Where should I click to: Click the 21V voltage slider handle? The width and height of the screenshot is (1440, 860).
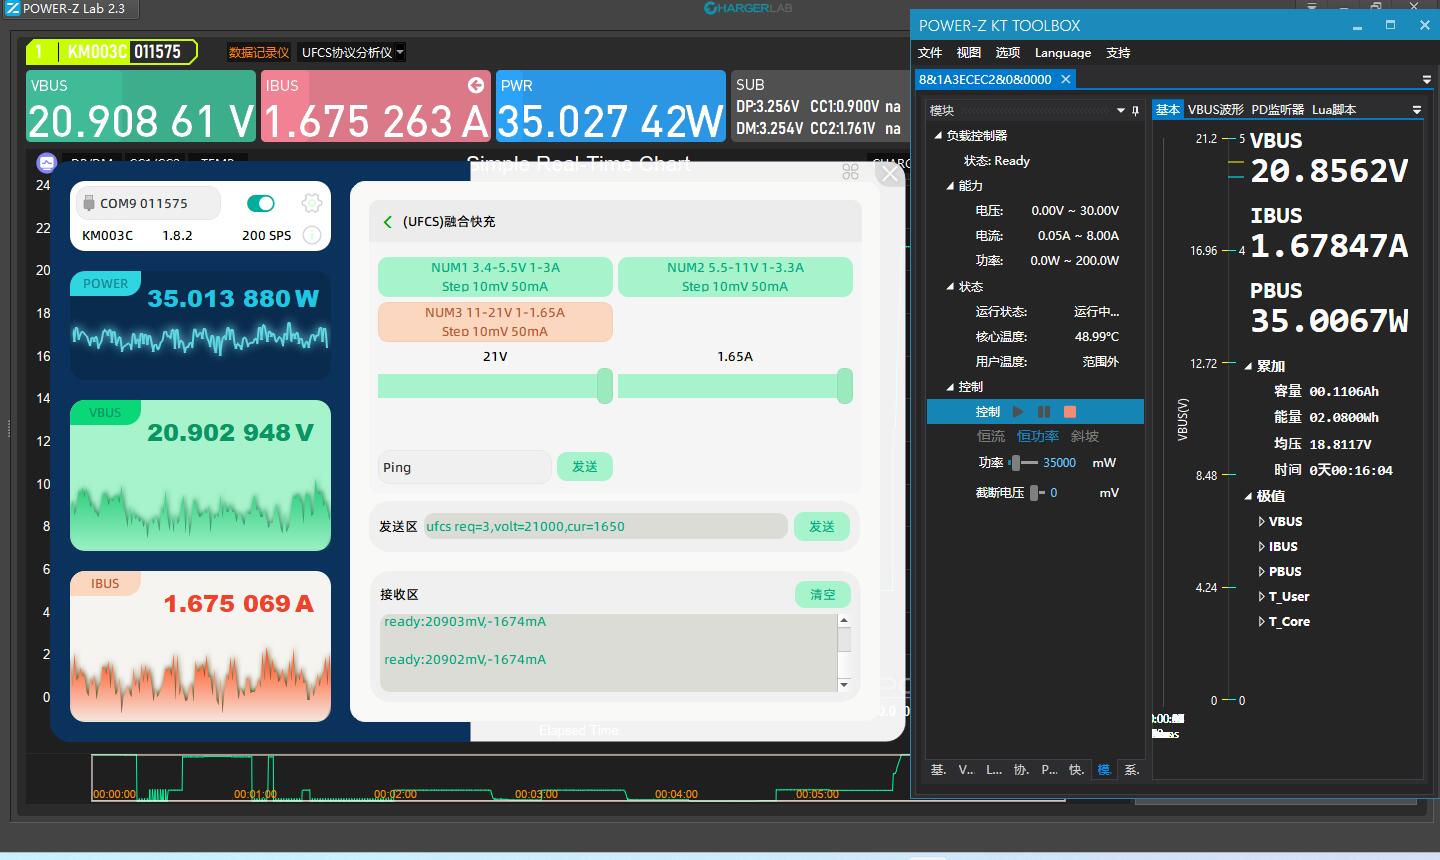pyautogui.click(x=605, y=386)
